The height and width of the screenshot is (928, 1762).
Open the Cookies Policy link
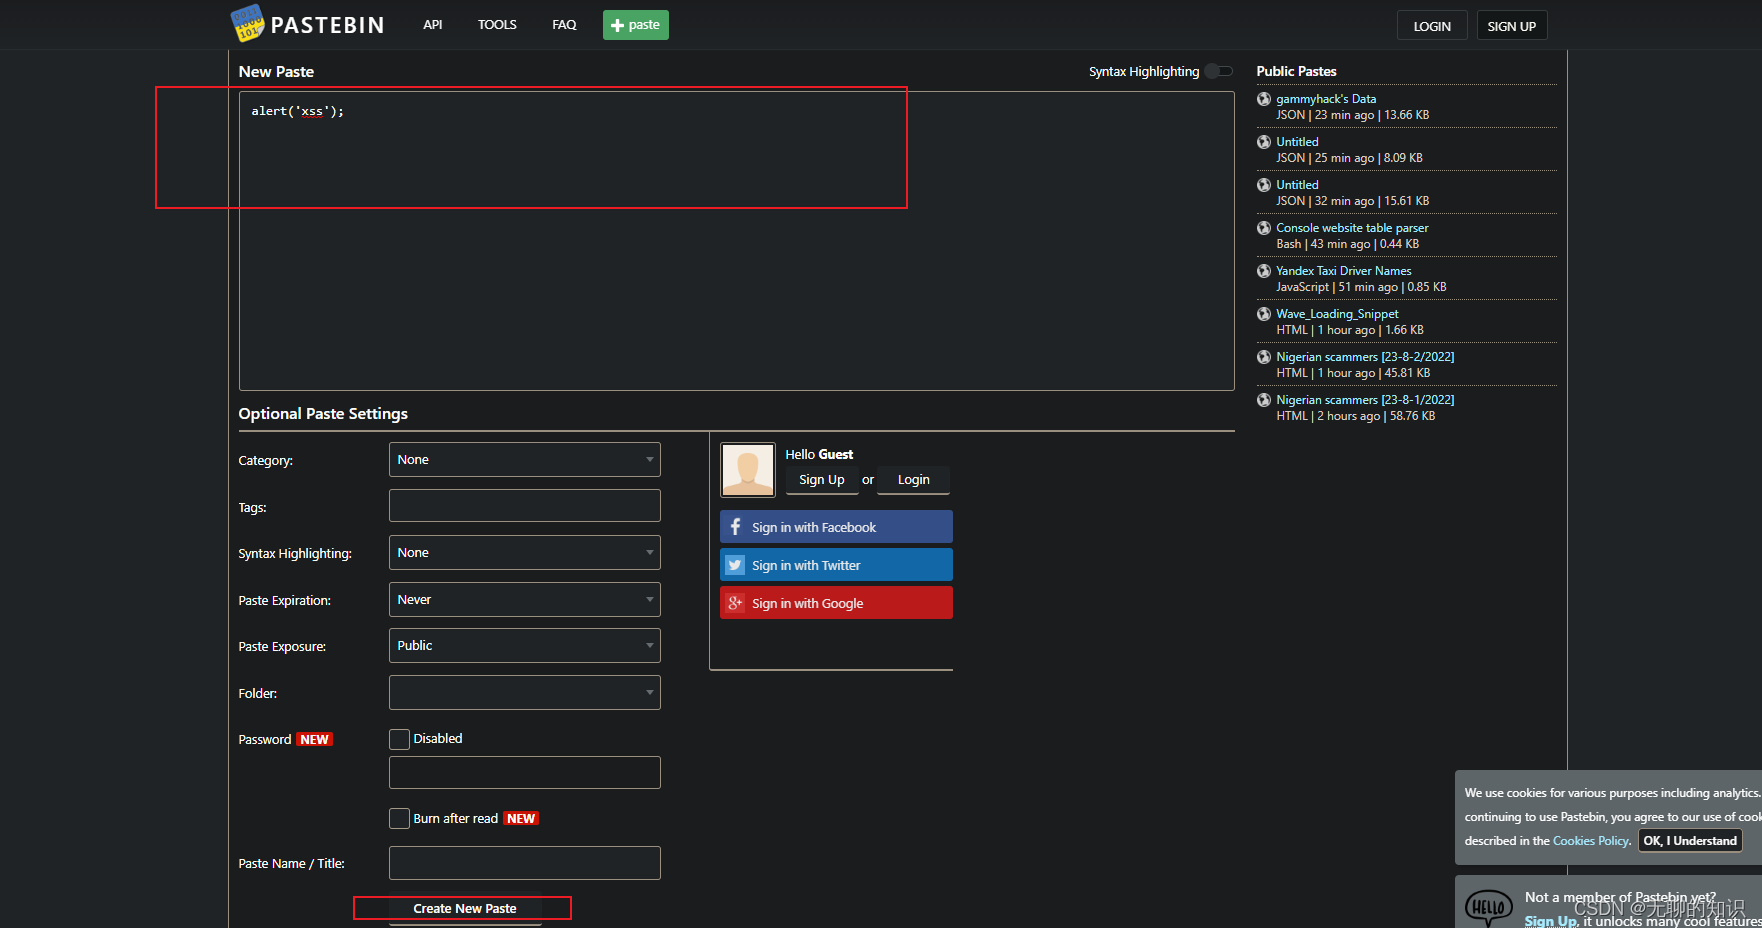pos(1591,841)
